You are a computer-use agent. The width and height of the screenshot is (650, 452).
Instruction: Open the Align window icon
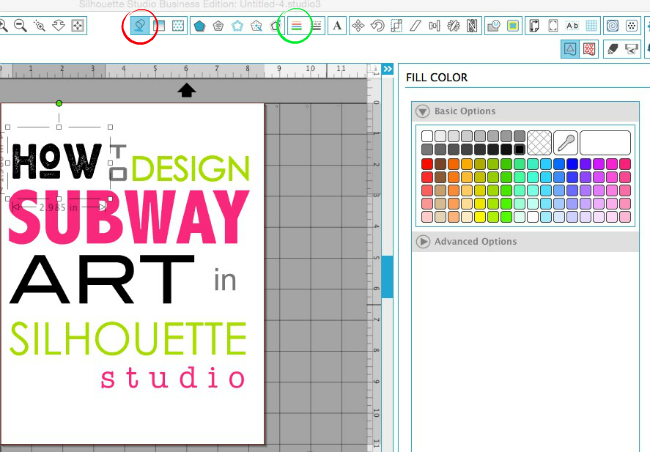pyautogui.click(x=434, y=26)
